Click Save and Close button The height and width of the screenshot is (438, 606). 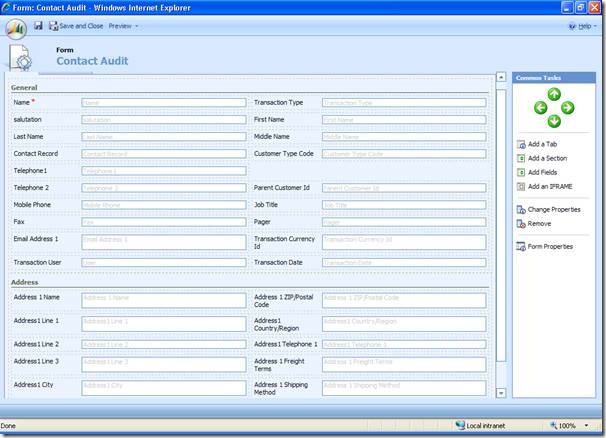[x=75, y=25]
